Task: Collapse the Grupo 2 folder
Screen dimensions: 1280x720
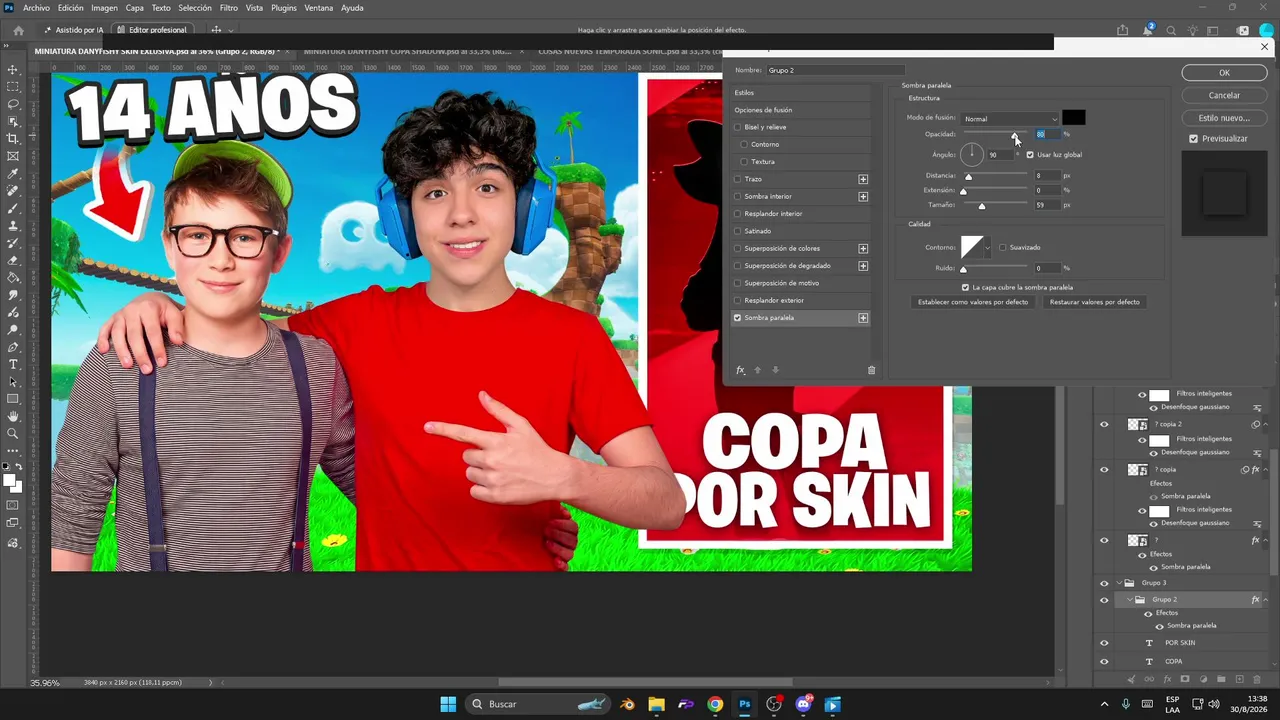Action: (x=1129, y=600)
